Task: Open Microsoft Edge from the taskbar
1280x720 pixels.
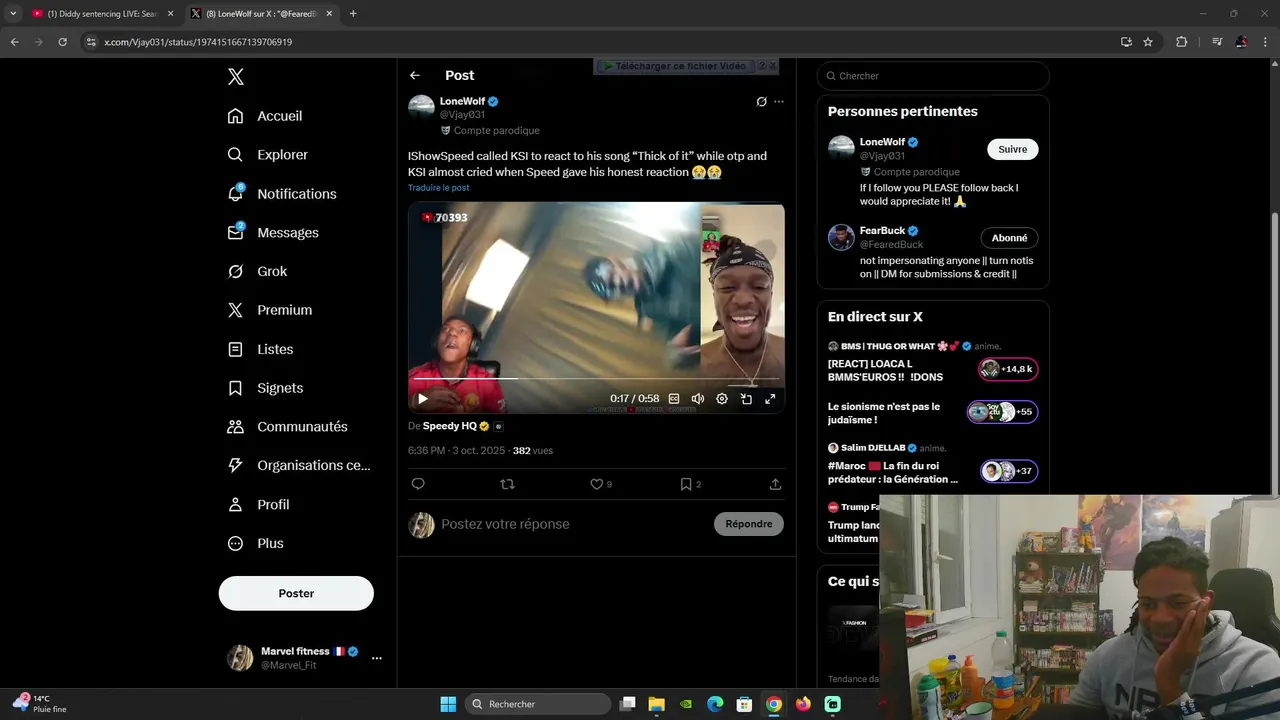Action: click(x=715, y=704)
